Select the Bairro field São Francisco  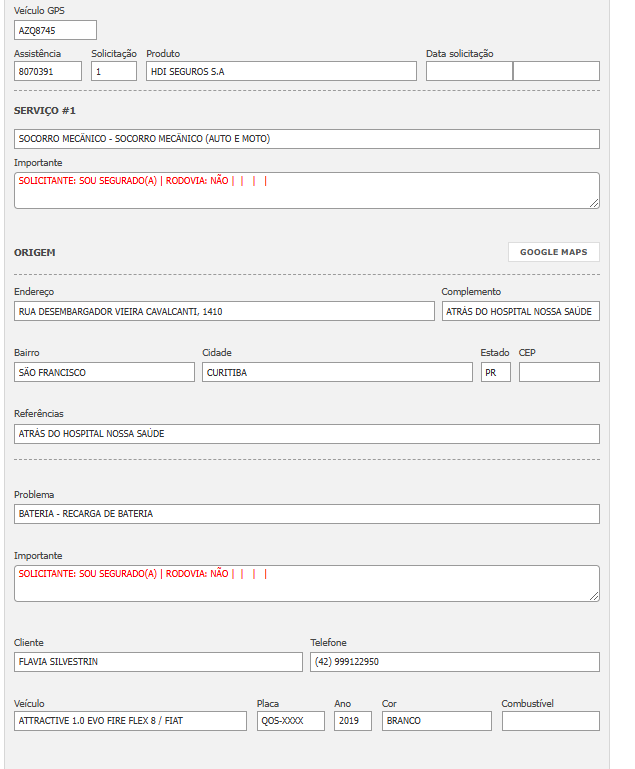click(x=104, y=372)
